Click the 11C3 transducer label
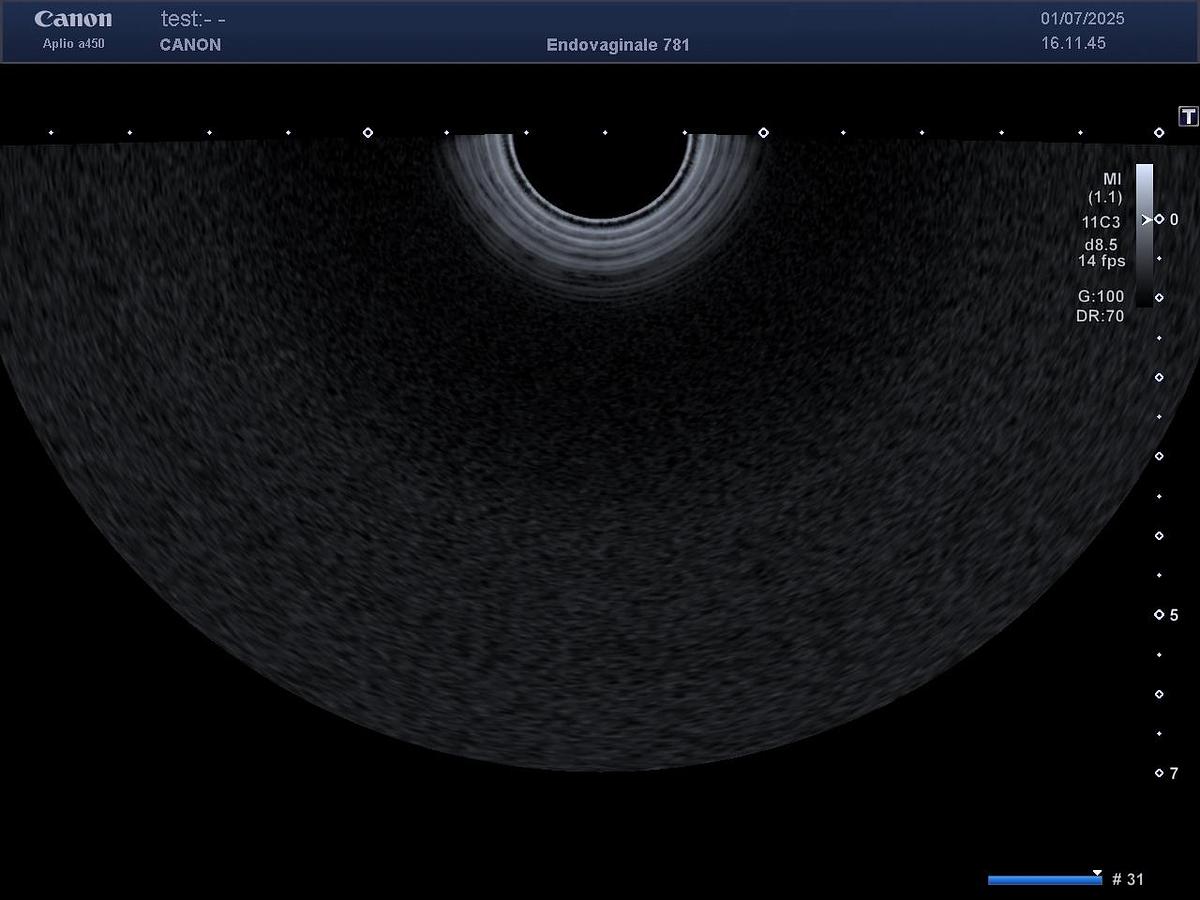 click(1101, 223)
